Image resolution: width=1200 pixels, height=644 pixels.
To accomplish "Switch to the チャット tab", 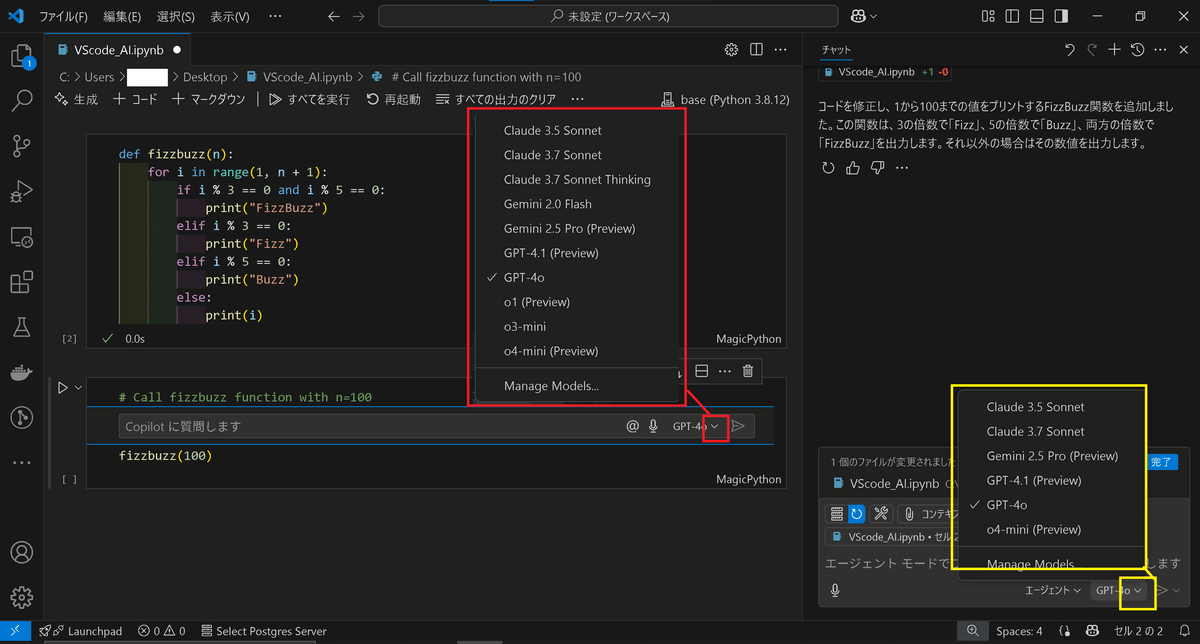I will coord(836,48).
